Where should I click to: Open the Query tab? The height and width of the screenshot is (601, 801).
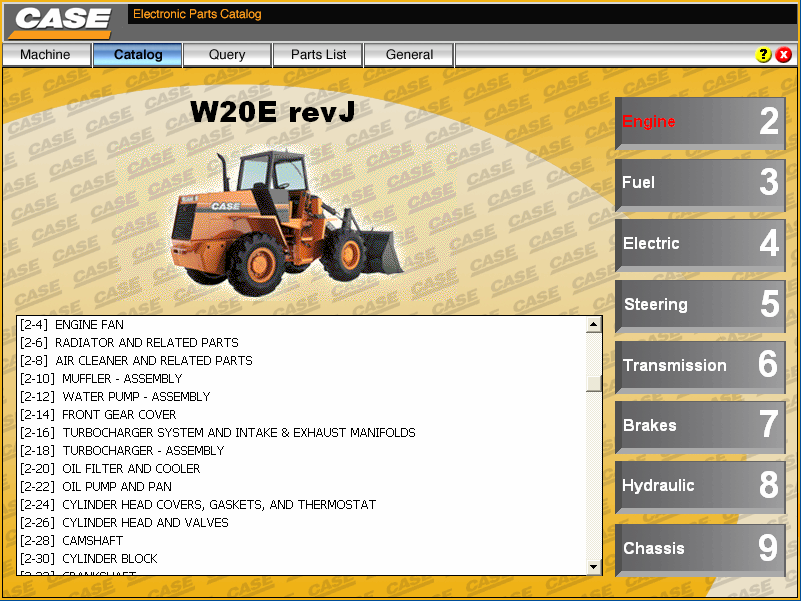(227, 55)
